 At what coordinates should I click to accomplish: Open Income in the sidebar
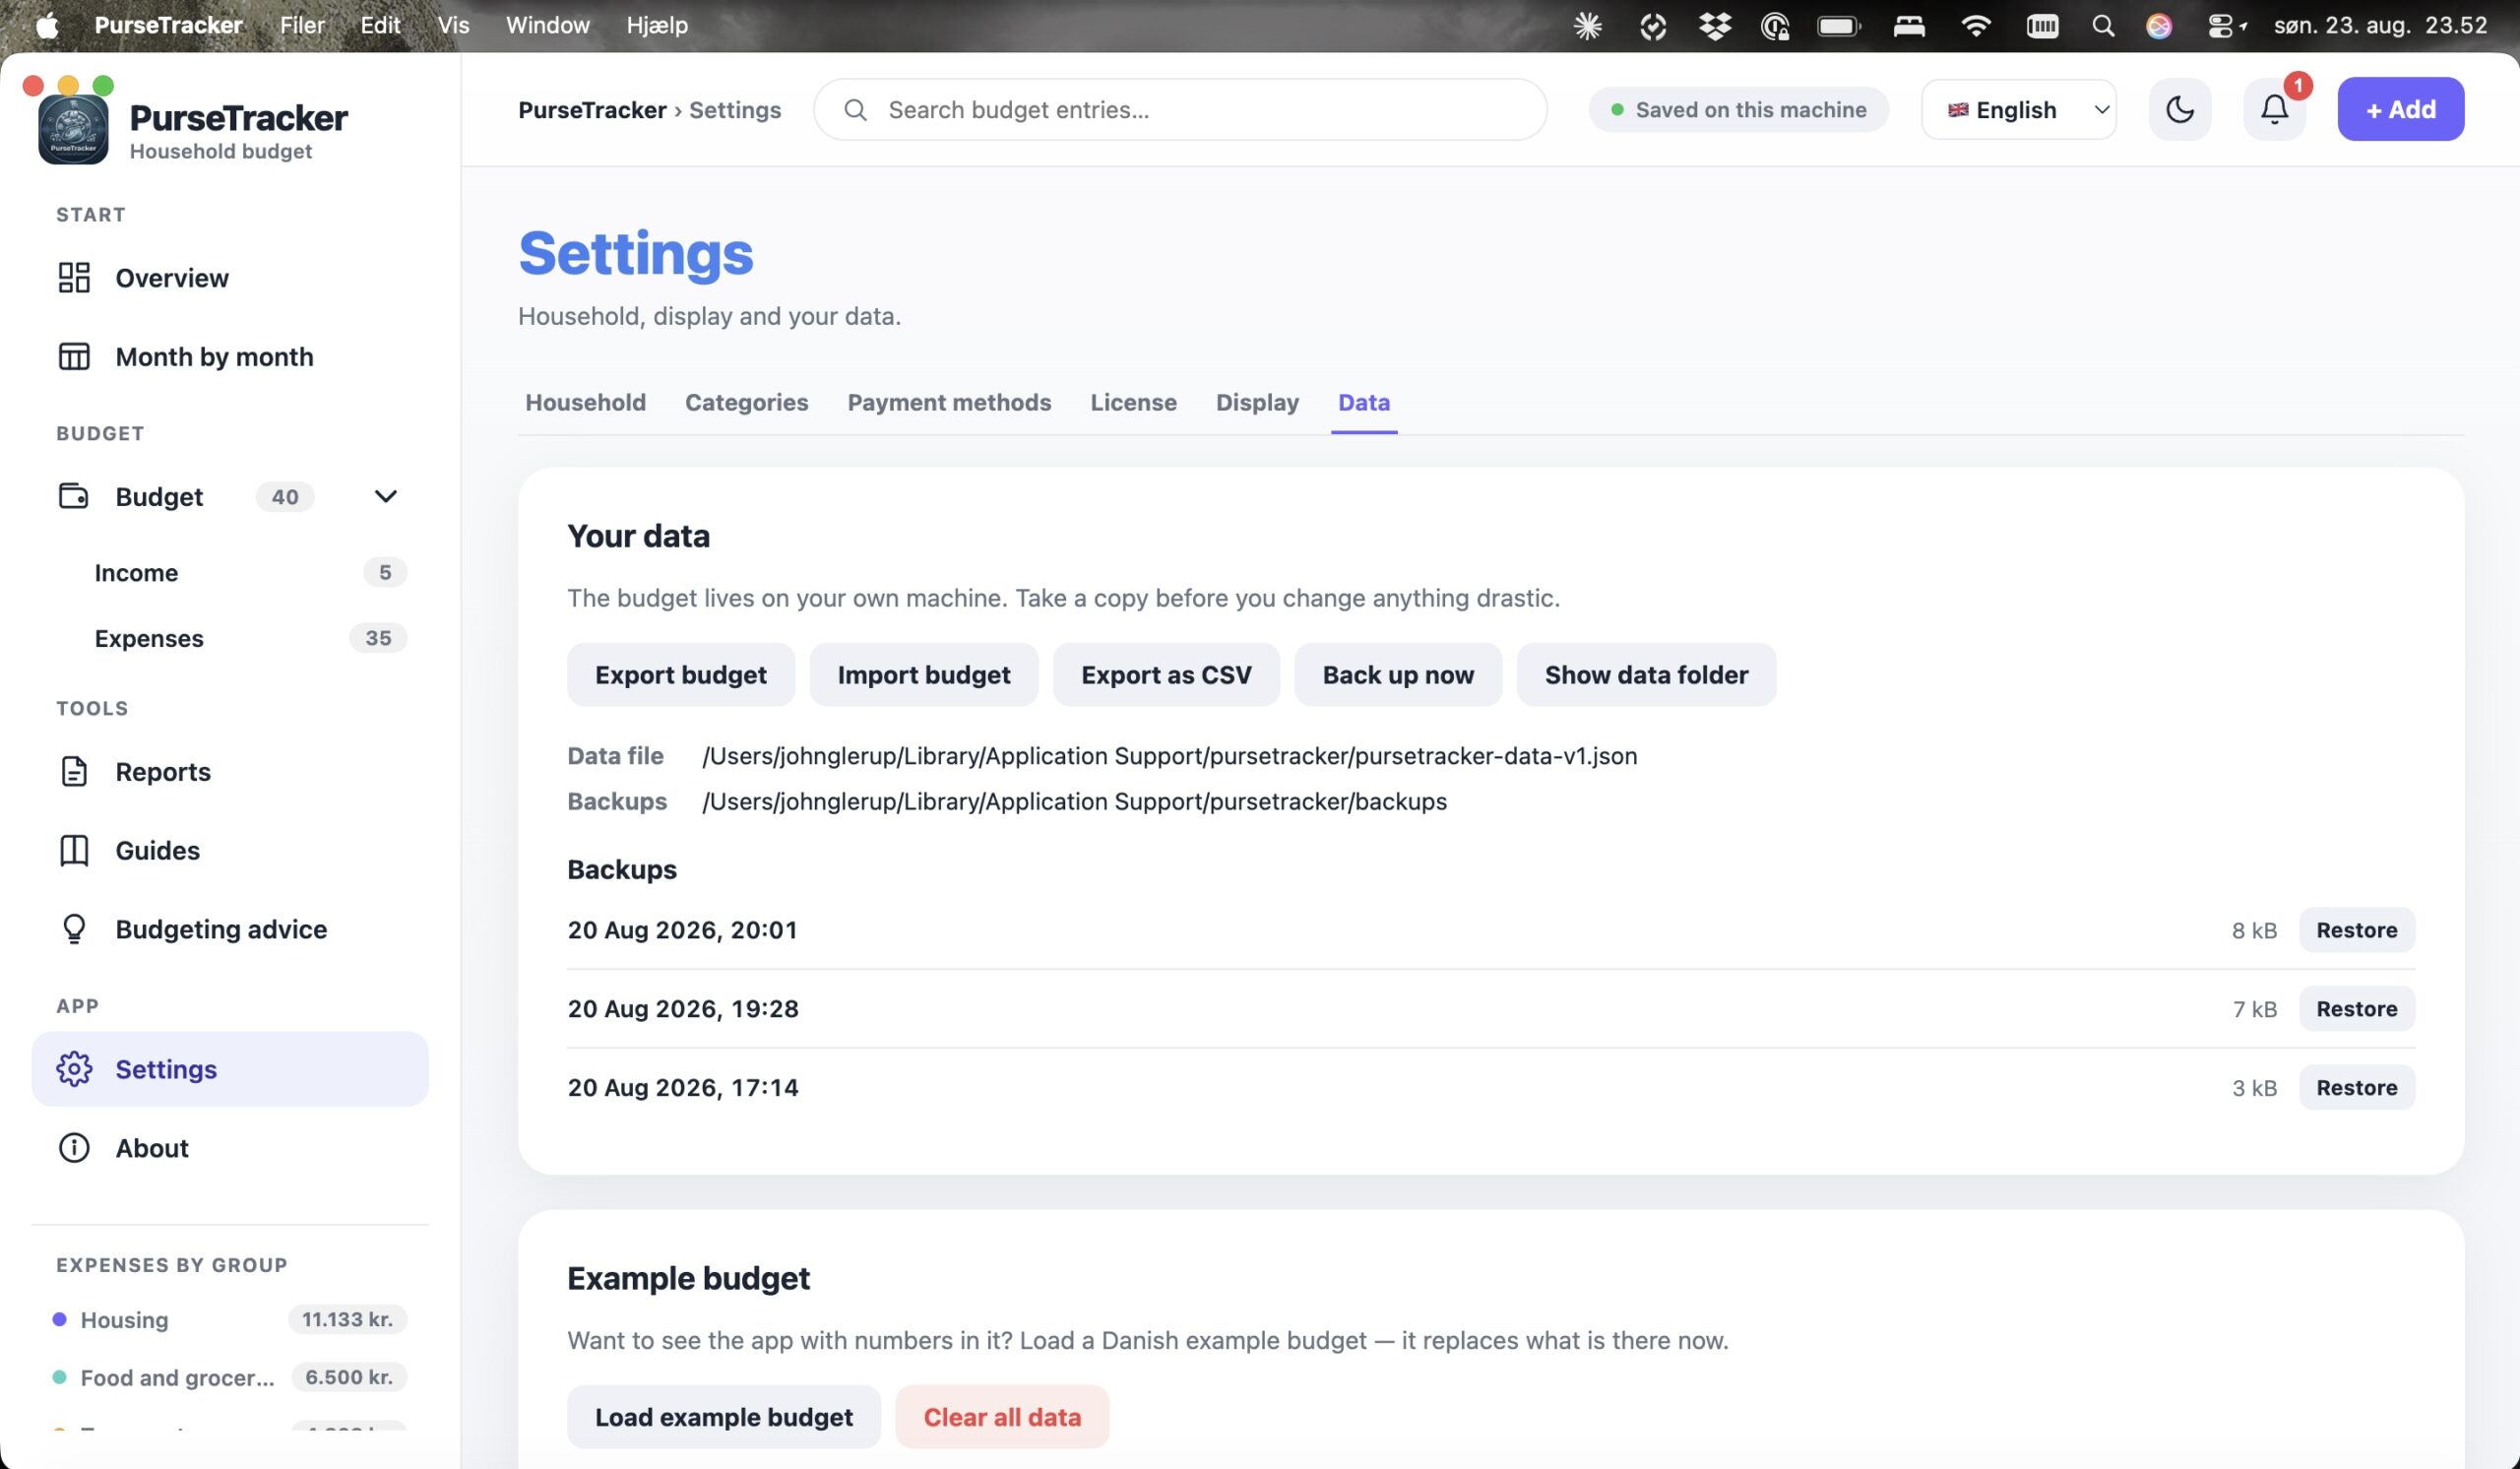[x=230, y=572]
